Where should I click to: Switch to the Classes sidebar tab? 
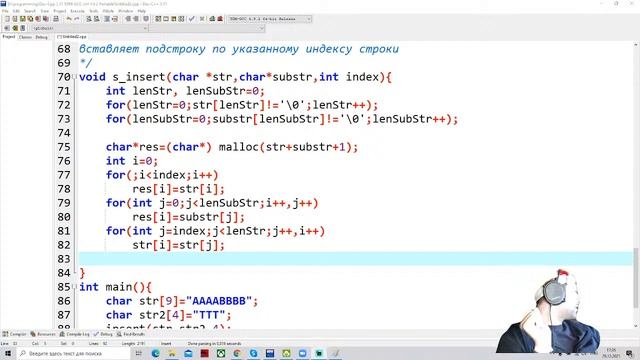25,37
